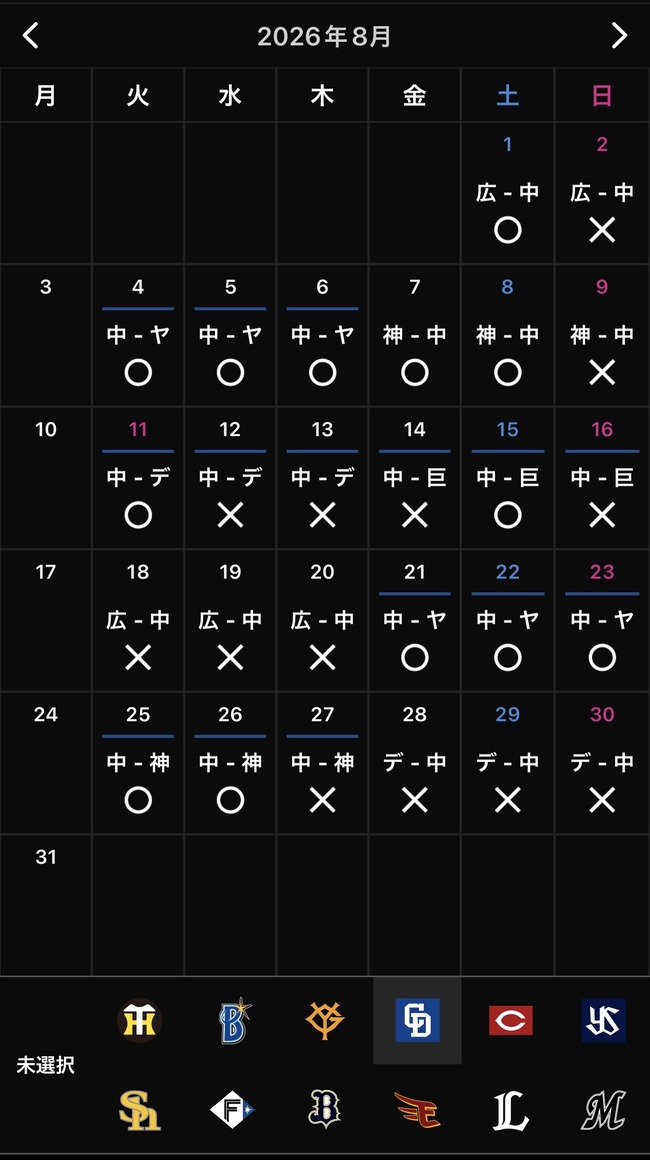This screenshot has height=1160, width=650.
Task: Select the Seibu Lions logo
Action: (510, 1110)
